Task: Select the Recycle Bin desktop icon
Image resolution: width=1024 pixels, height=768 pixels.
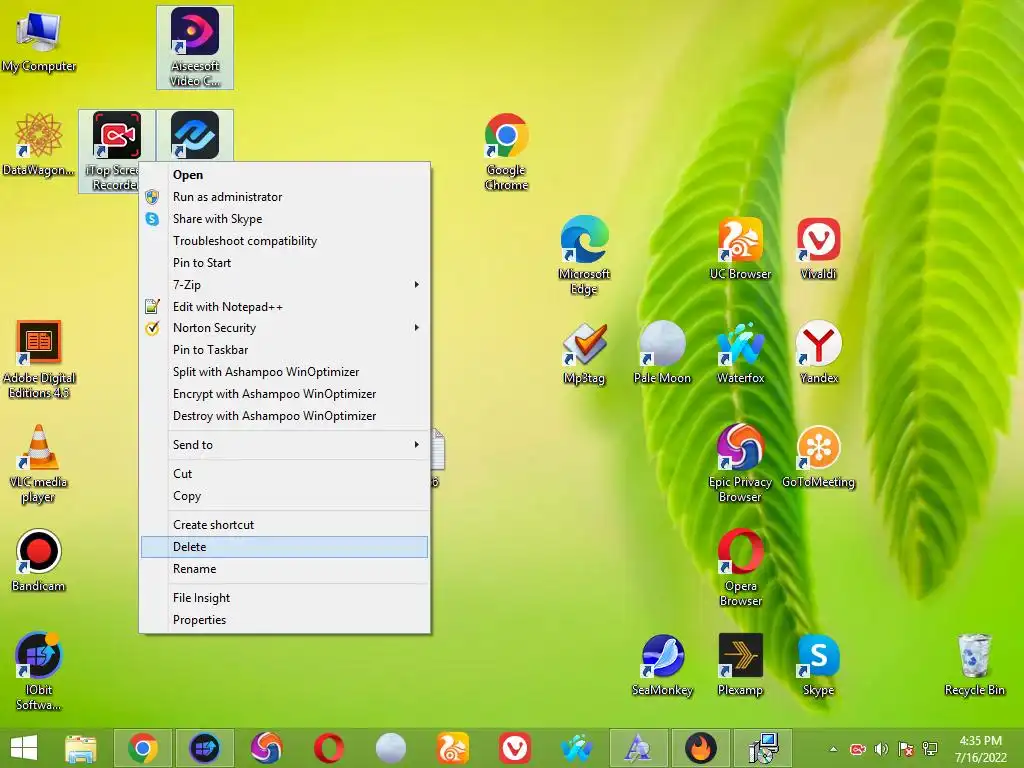Action: (x=974, y=665)
